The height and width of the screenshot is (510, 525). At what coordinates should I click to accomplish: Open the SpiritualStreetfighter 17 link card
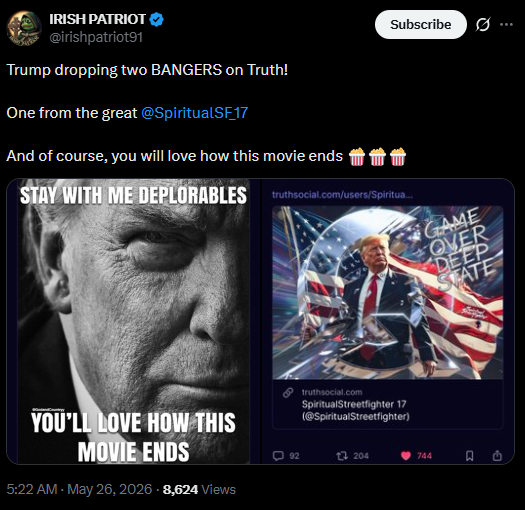point(387,404)
